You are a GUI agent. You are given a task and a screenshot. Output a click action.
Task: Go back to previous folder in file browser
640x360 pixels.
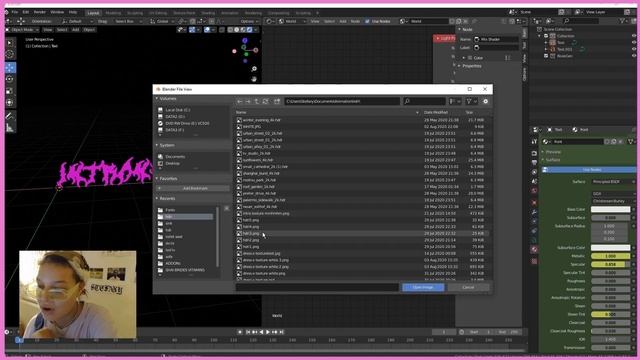[x=240, y=101]
